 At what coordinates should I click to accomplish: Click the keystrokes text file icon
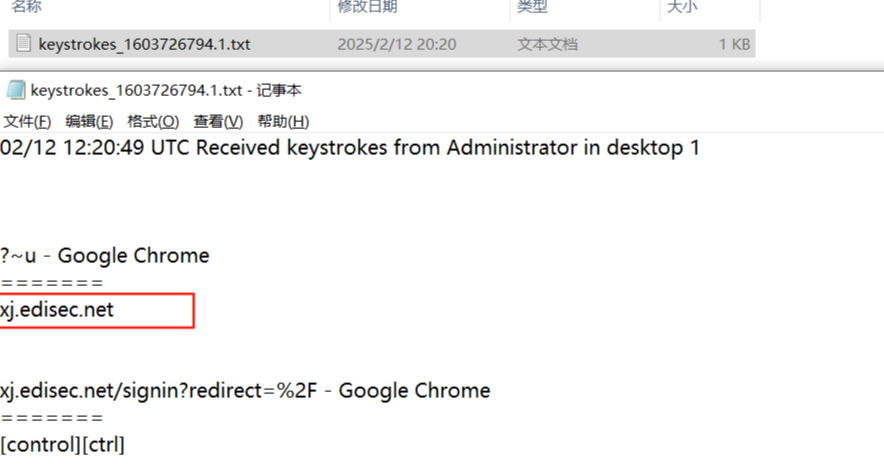[23, 44]
